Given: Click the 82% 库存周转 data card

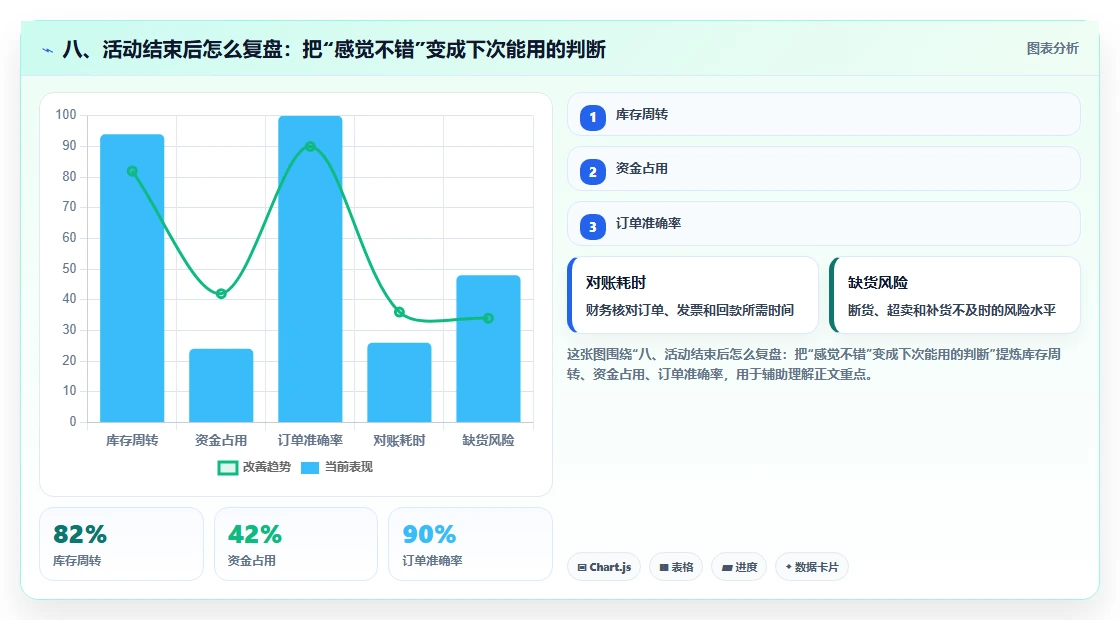Looking at the screenshot, I should 121,544.
